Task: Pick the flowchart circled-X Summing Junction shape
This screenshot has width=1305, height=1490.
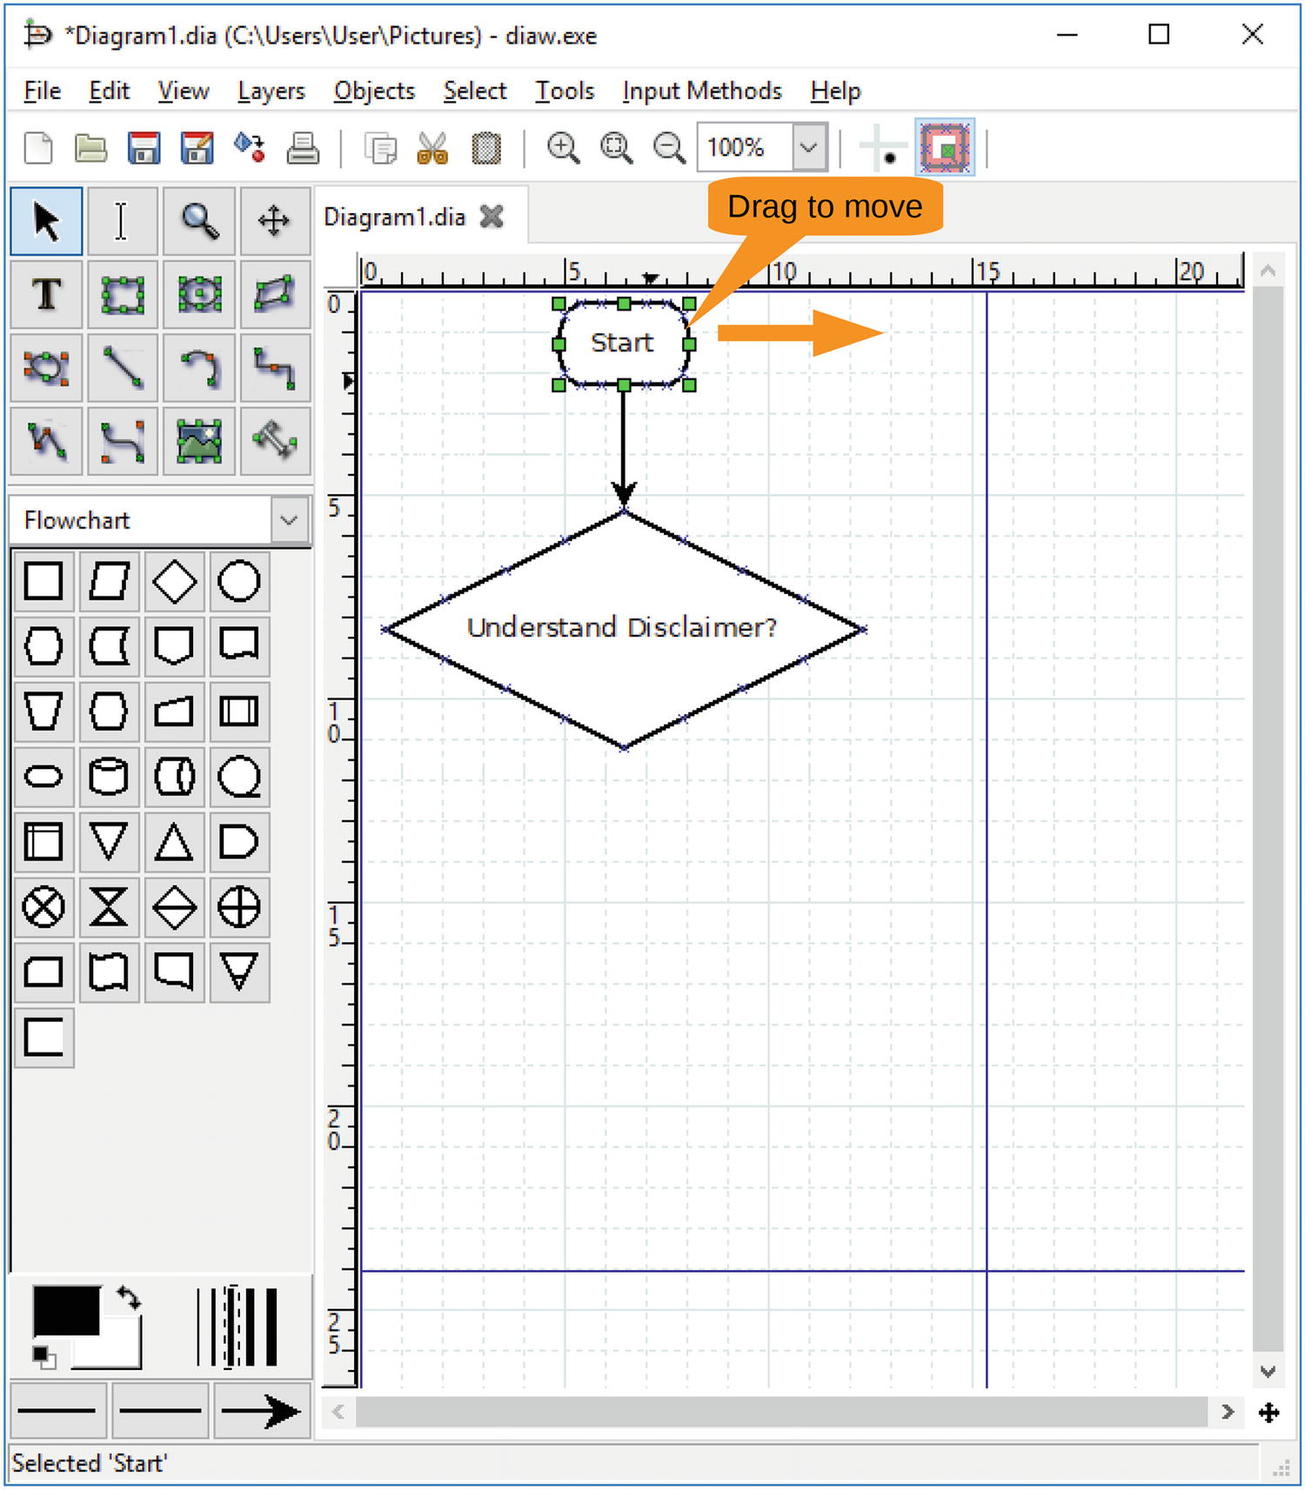Action: [43, 907]
